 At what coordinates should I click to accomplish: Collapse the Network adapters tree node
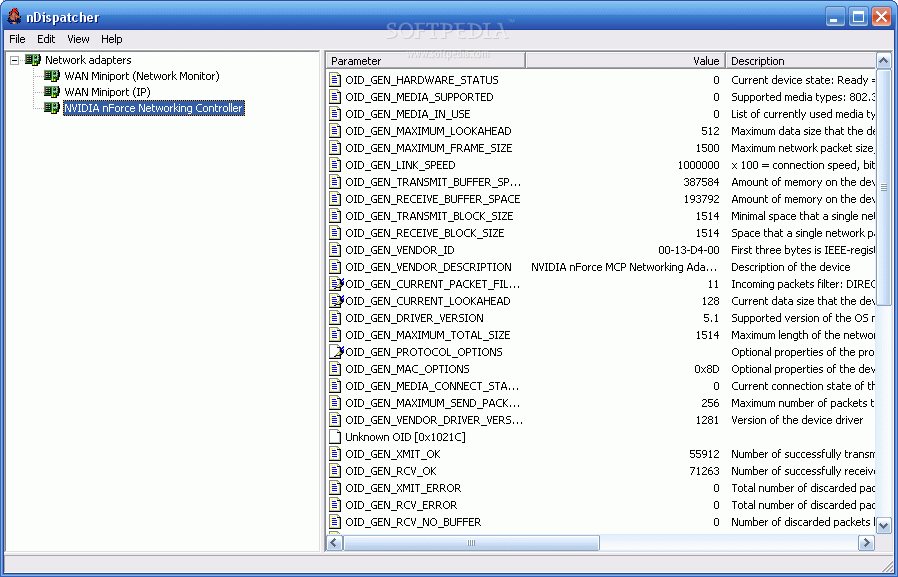tap(15, 60)
